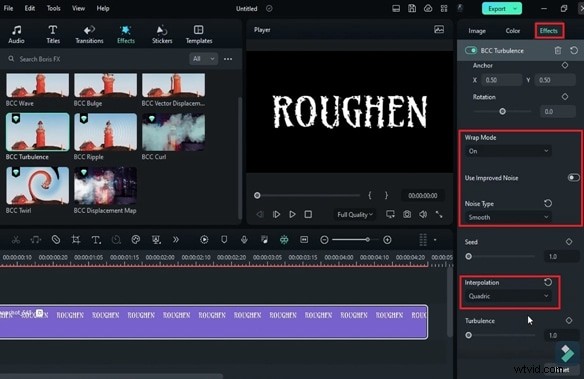Toggle the BCC Turbulence effect on/off
584x379 pixels.
[471, 50]
